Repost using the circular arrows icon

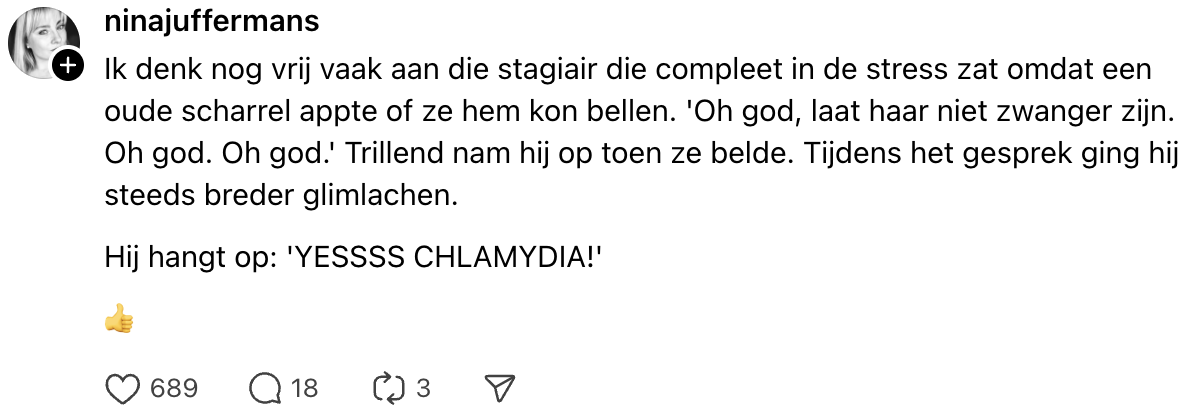(385, 388)
